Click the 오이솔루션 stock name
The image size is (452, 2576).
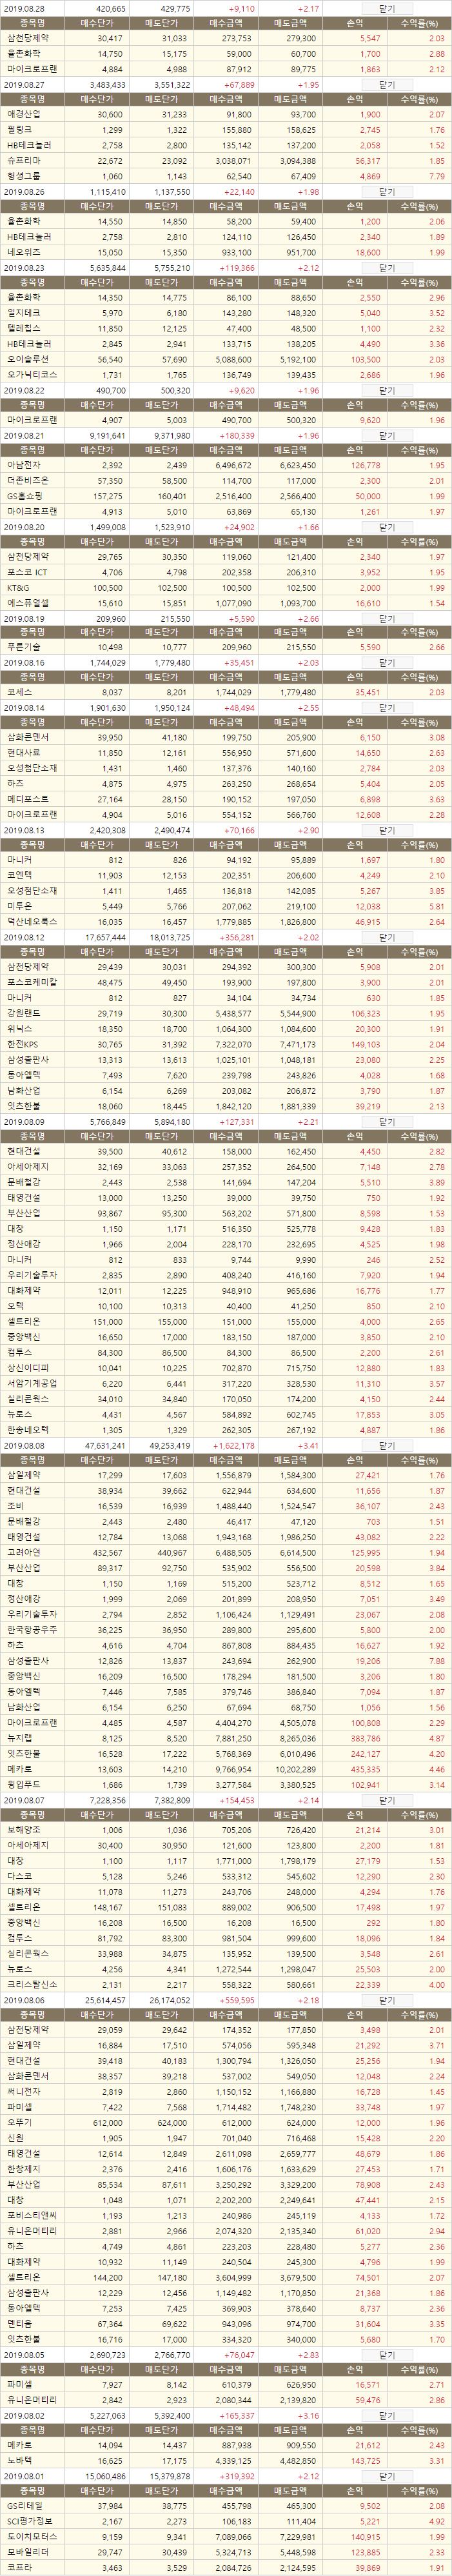coord(28,359)
